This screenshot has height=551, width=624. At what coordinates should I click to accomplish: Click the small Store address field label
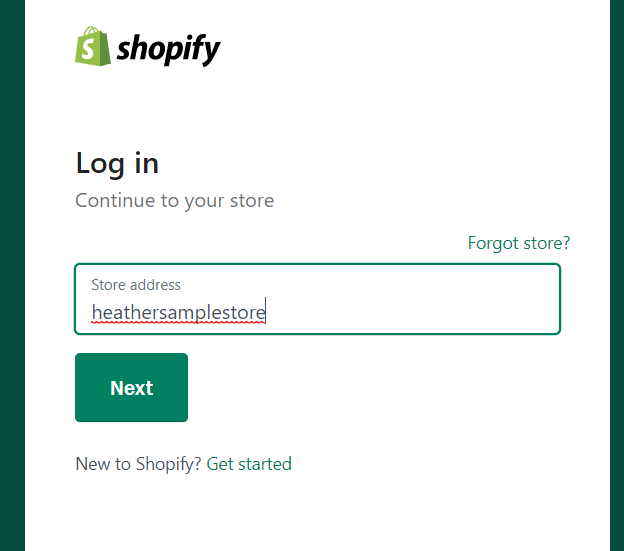[136, 285]
